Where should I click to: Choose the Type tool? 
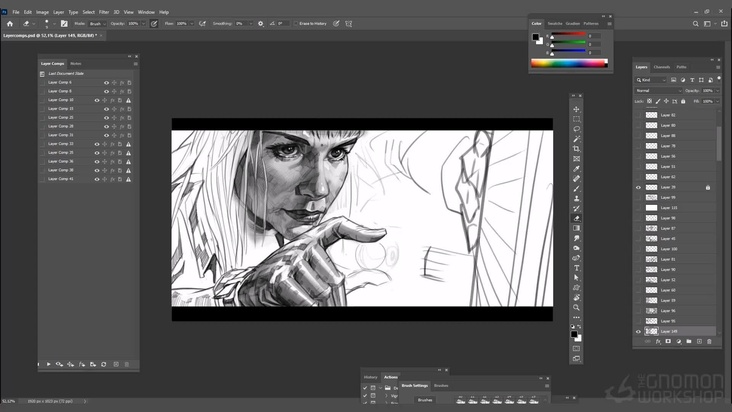[x=577, y=267]
